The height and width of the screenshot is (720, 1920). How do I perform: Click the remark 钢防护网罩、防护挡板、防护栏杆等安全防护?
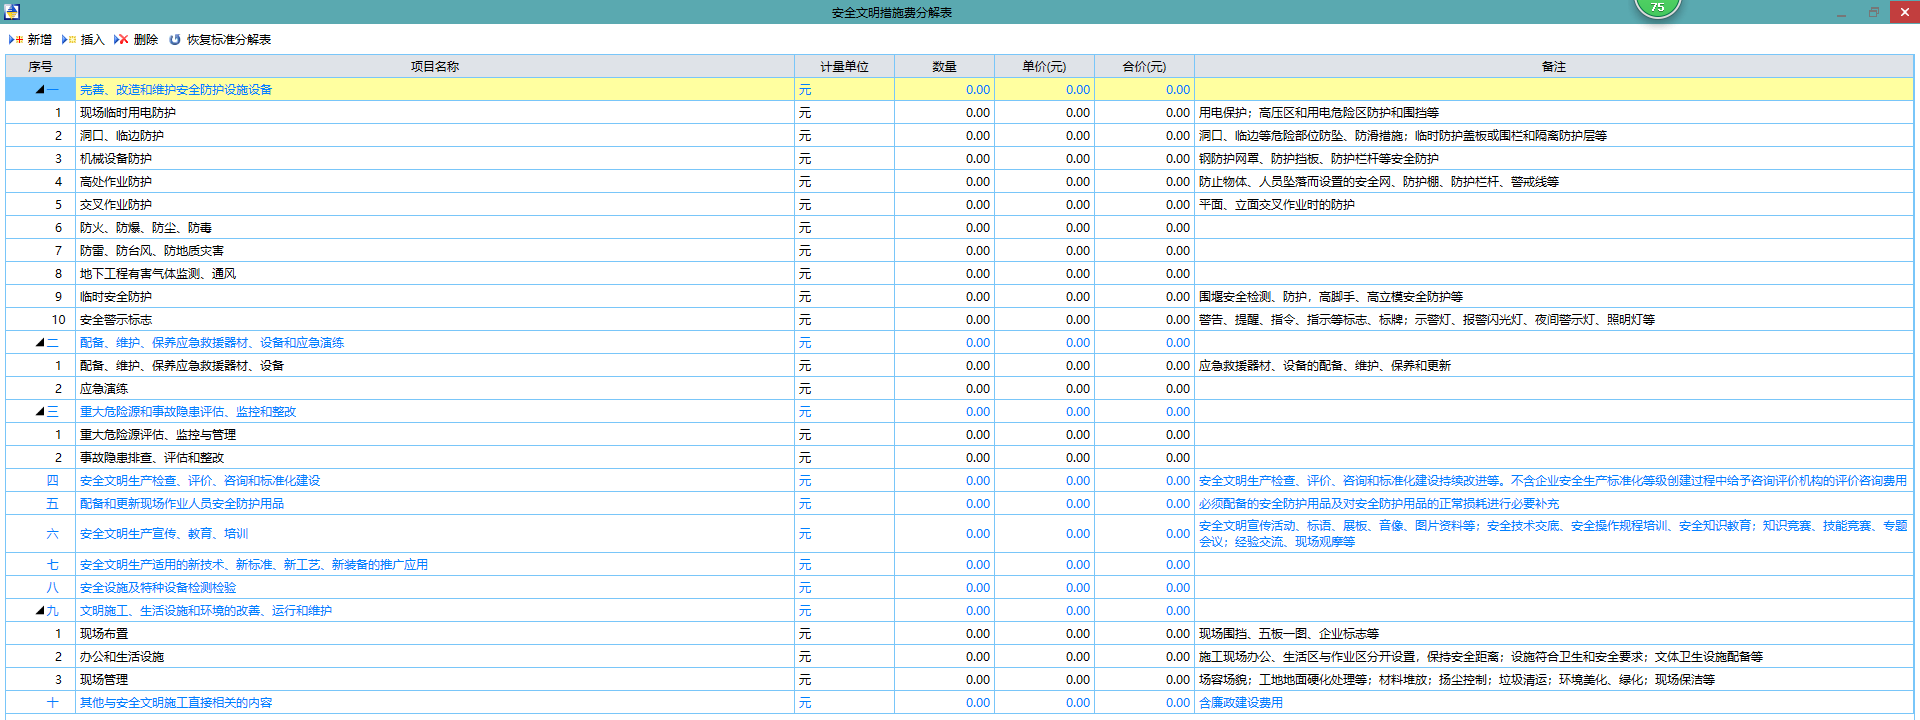[x=1319, y=158]
